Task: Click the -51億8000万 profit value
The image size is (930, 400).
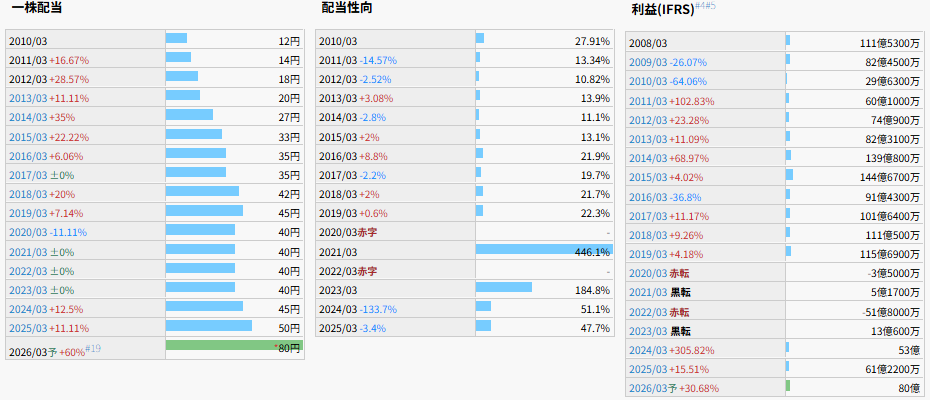Action: pos(891,312)
